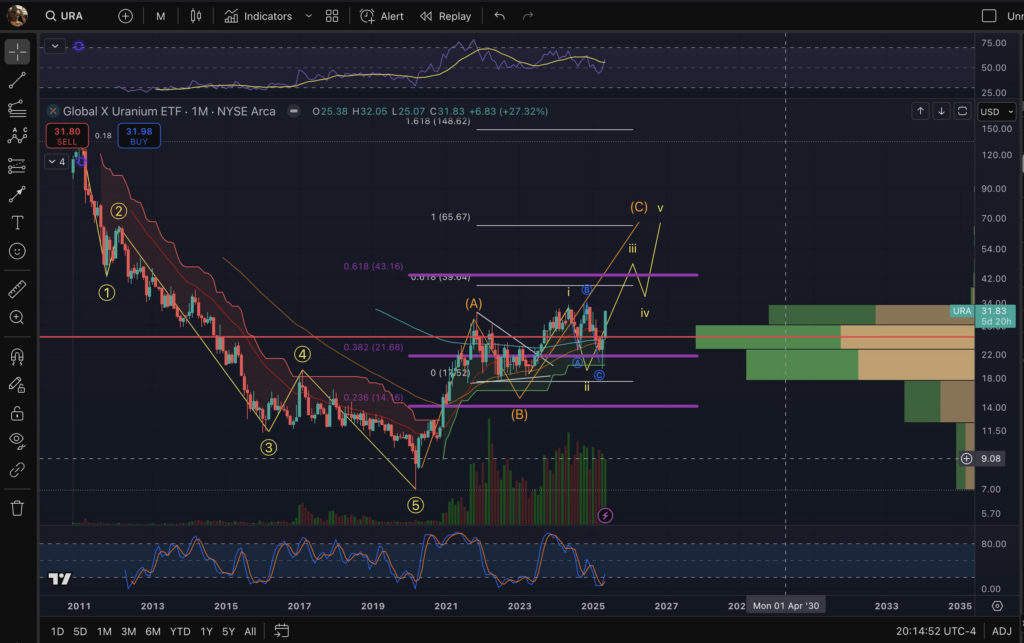The width and height of the screenshot is (1024, 643).
Task: Click the URA 31.83 price label
Action: (982, 316)
